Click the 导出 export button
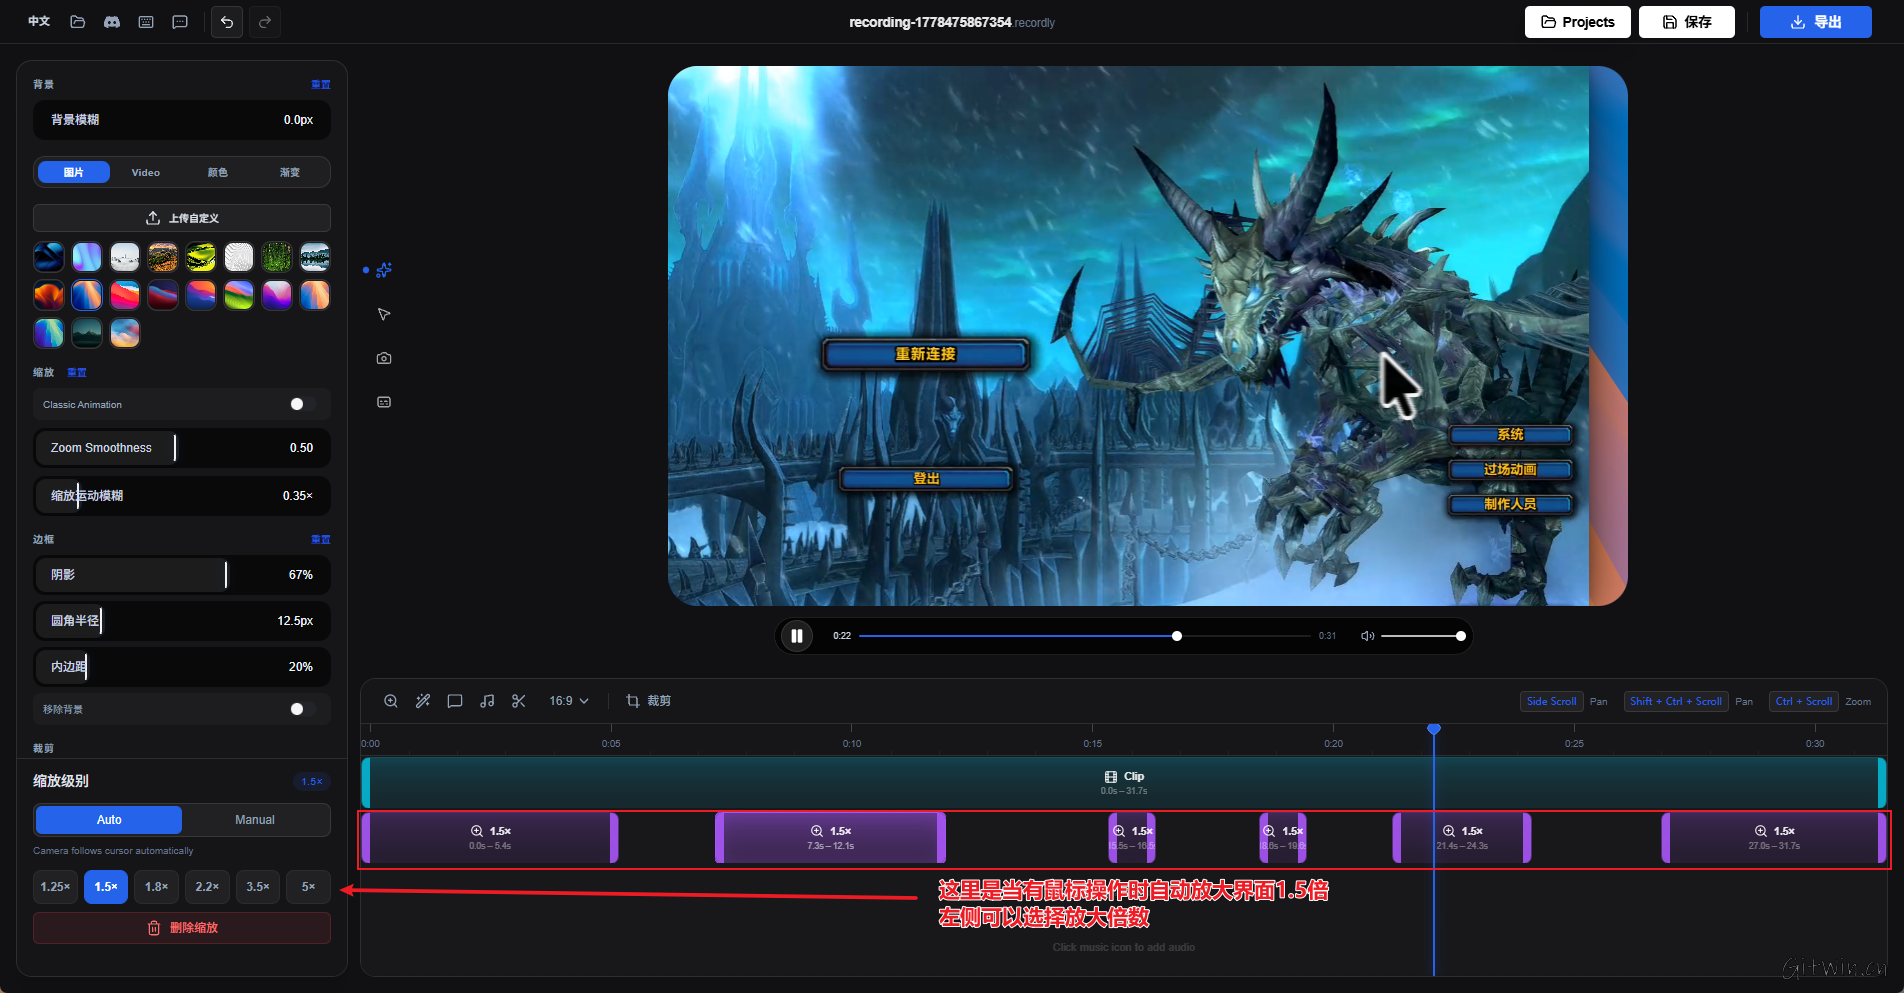Viewport: 1904px width, 993px height. click(x=1816, y=22)
